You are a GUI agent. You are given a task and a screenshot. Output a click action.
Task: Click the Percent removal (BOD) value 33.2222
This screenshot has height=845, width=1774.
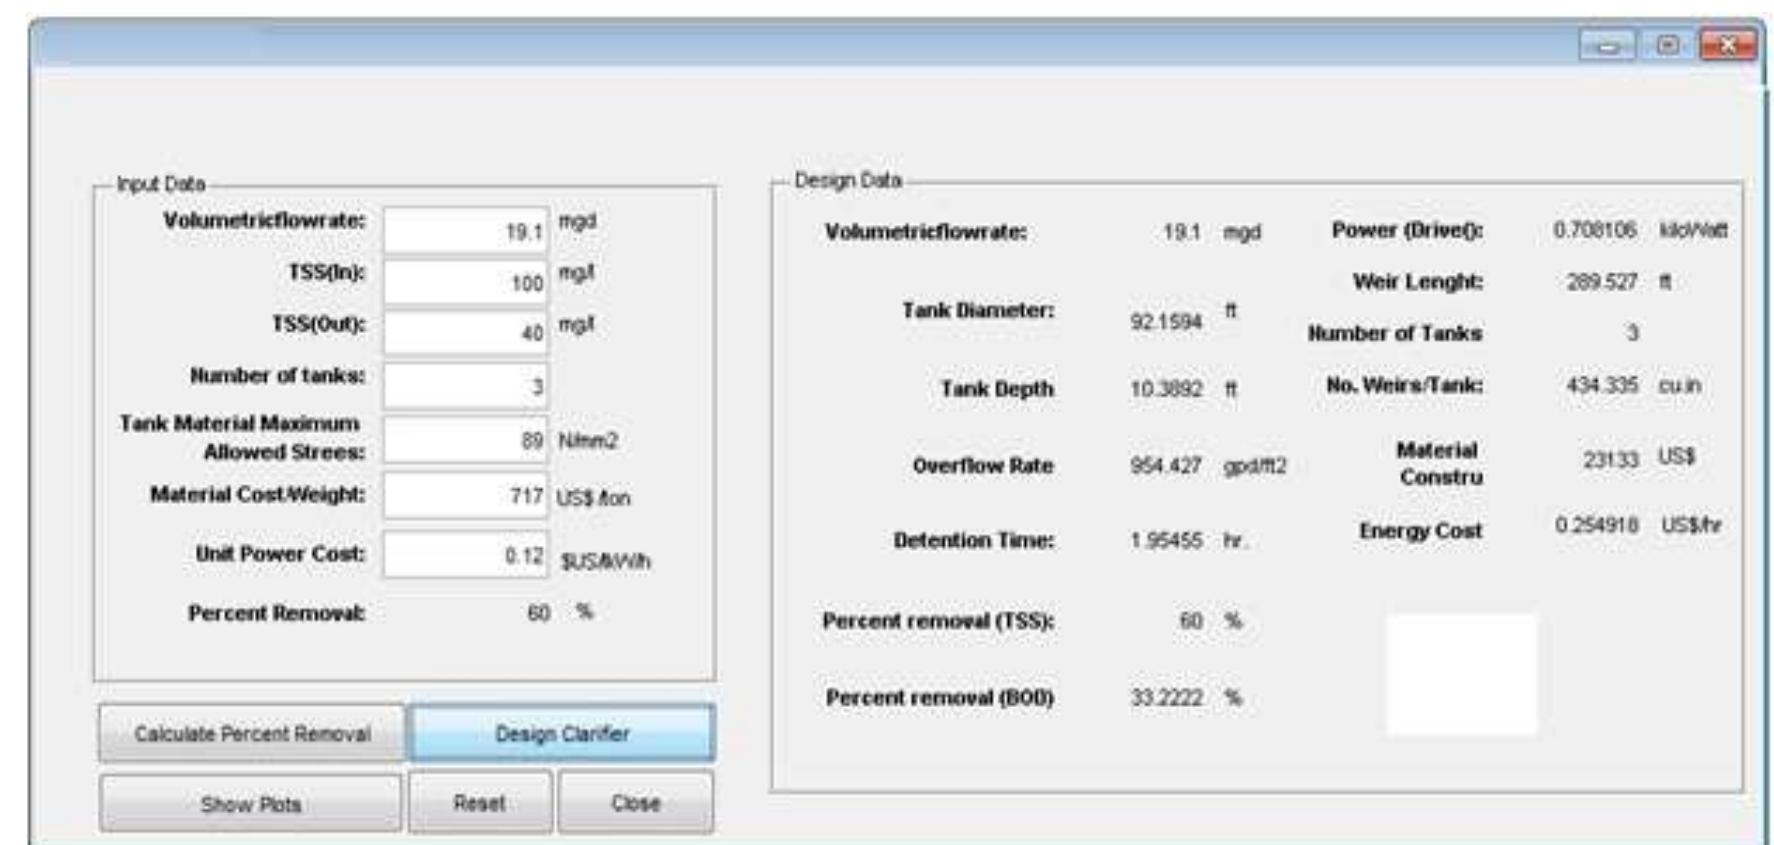click(x=1166, y=698)
